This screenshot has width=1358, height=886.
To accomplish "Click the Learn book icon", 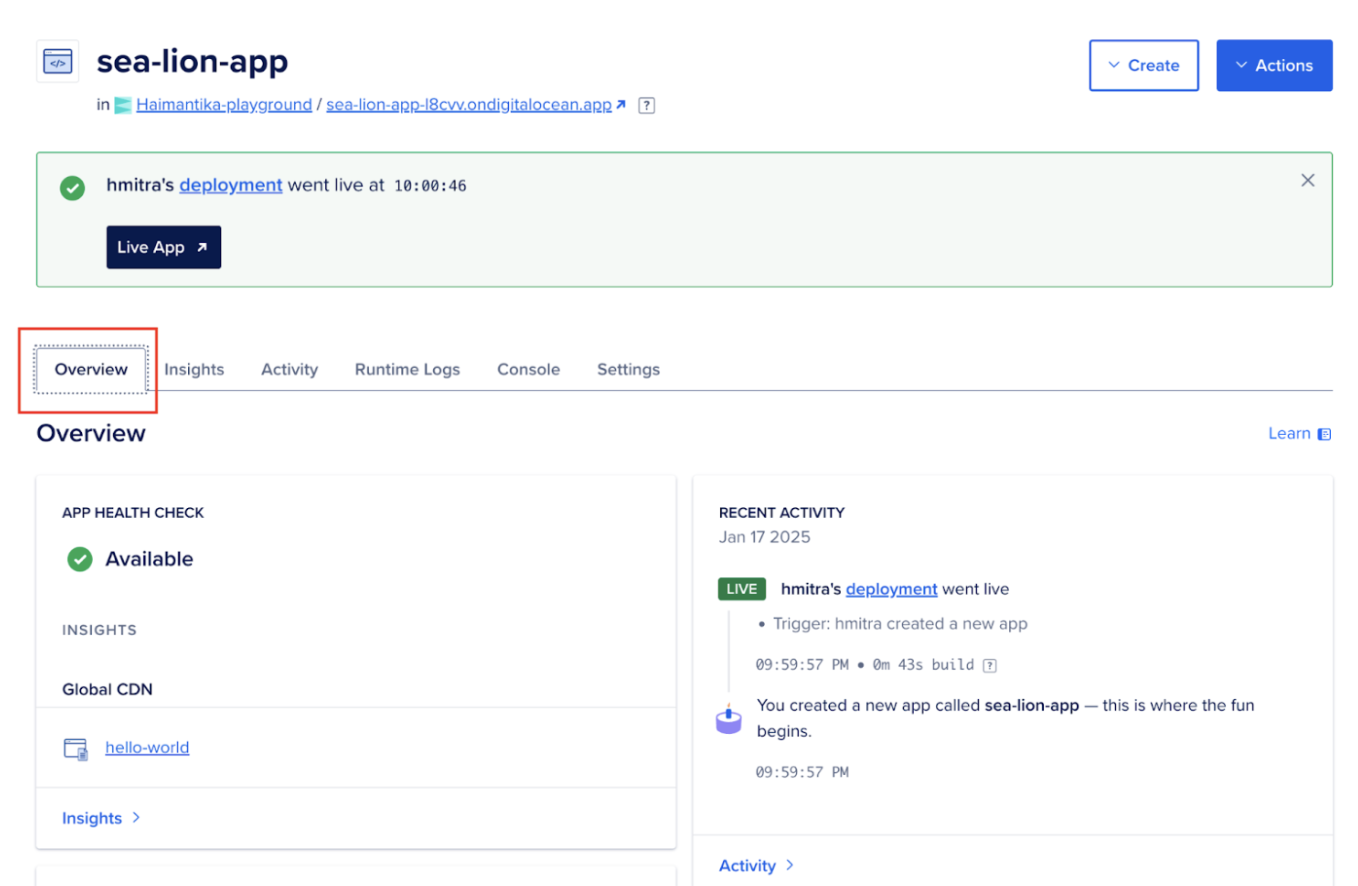I will (1324, 434).
